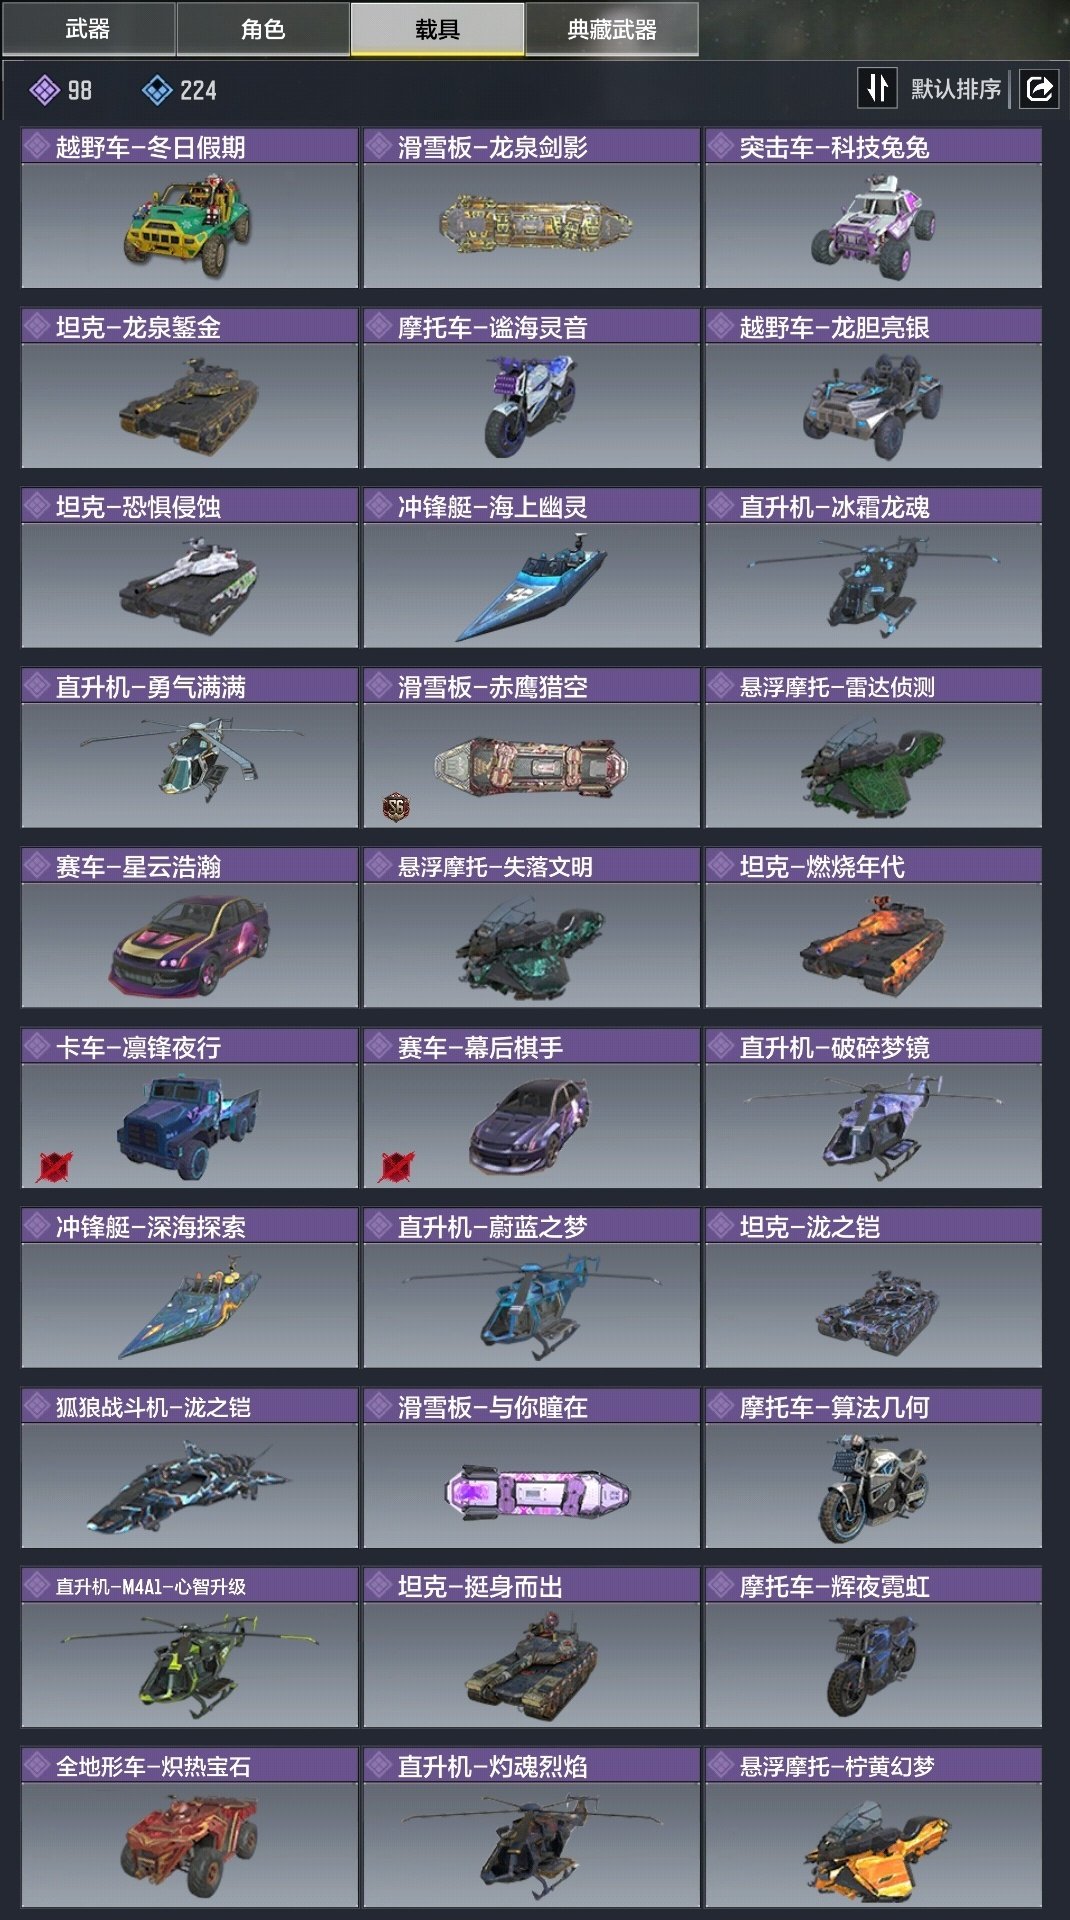
Task: Switch to the 角色 tab
Action: [263, 29]
